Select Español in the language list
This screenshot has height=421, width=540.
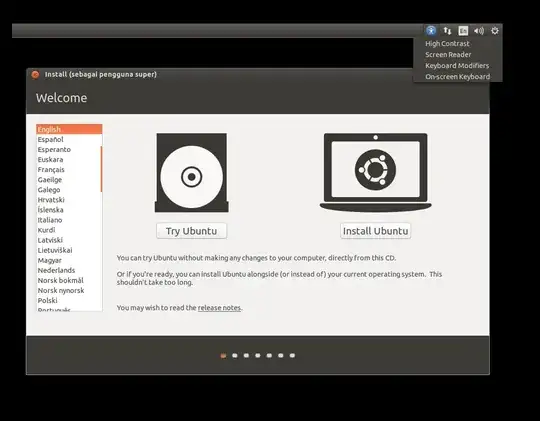click(x=69, y=139)
